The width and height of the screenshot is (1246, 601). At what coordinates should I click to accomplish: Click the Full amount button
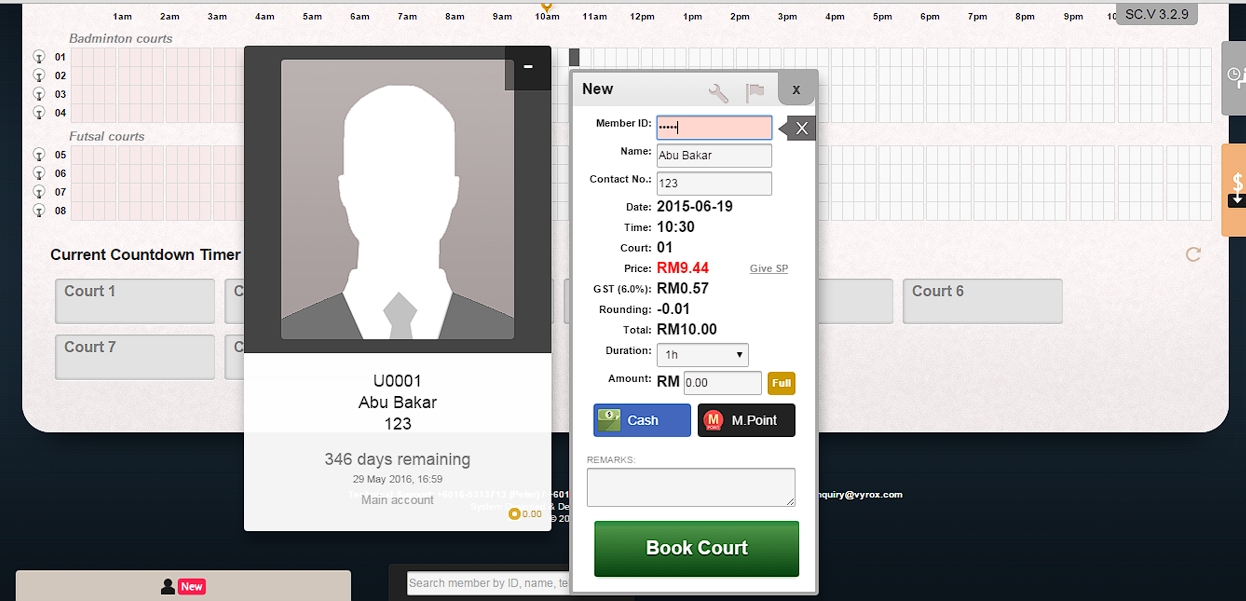click(781, 383)
